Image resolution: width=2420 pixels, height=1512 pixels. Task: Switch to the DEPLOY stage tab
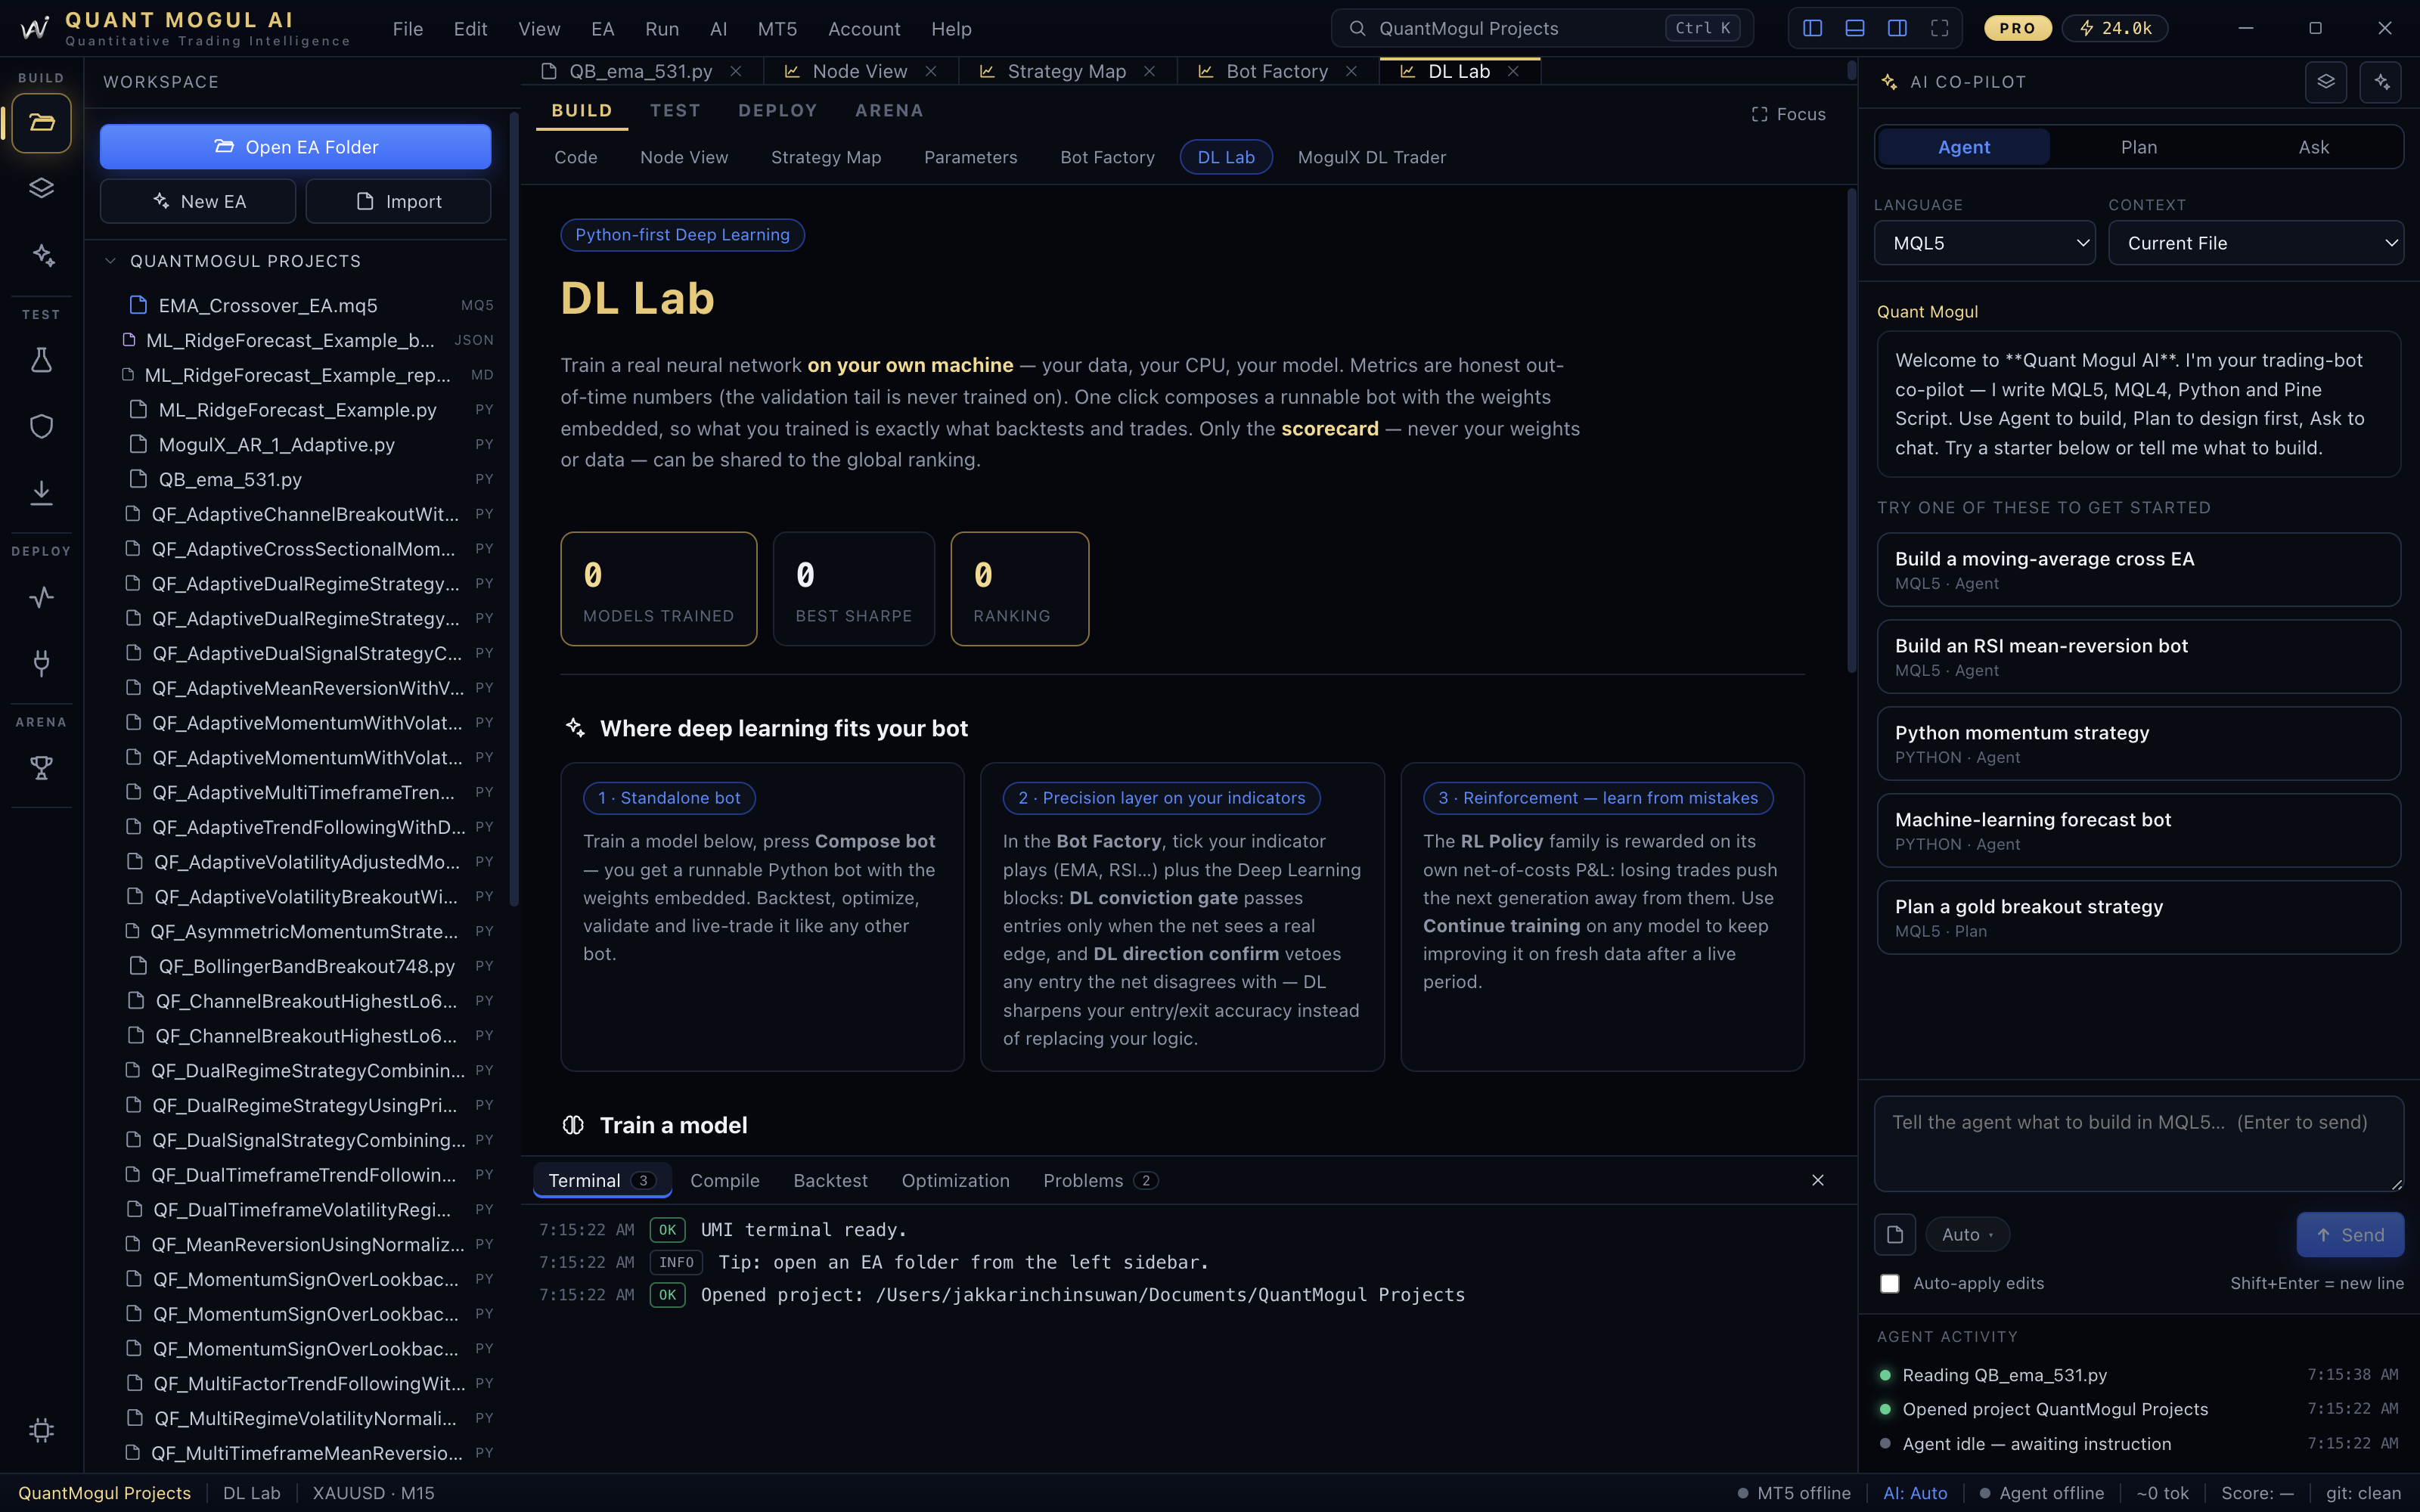coord(777,110)
